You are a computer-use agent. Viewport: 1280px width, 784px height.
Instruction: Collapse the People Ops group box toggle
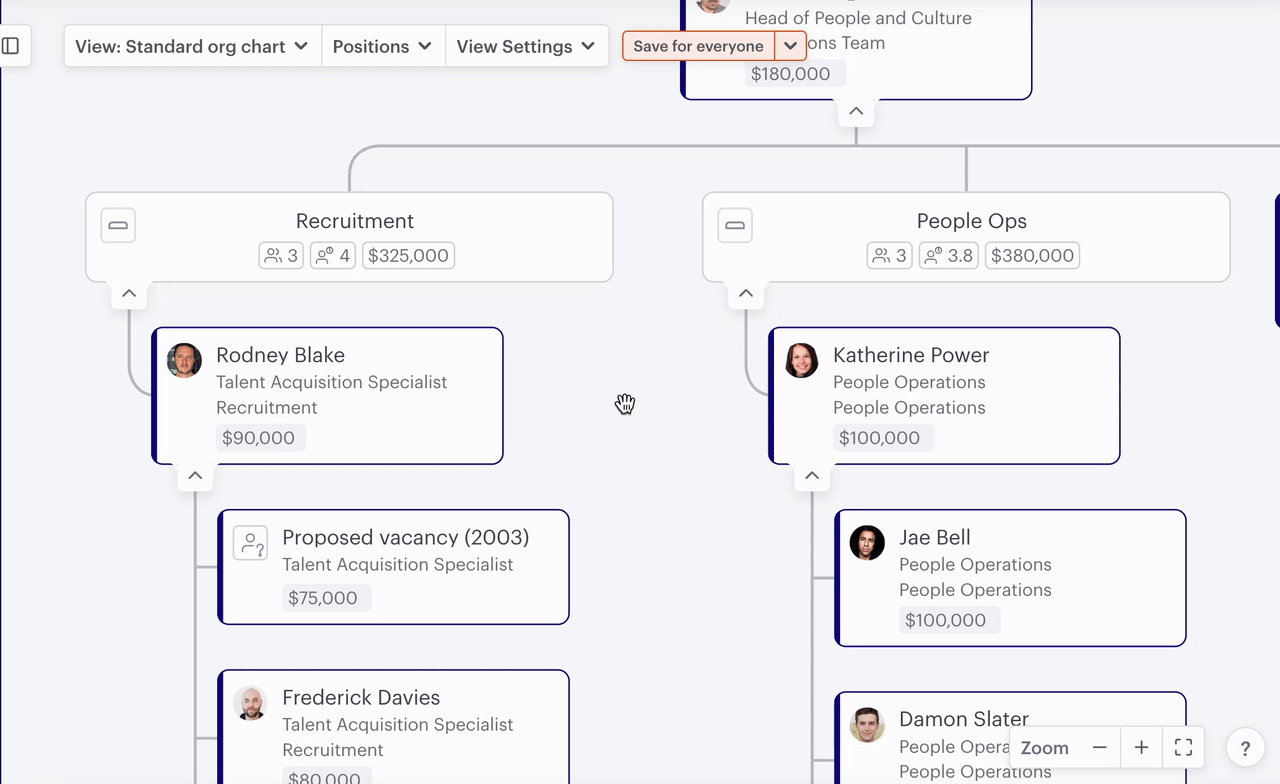pyautogui.click(x=735, y=225)
